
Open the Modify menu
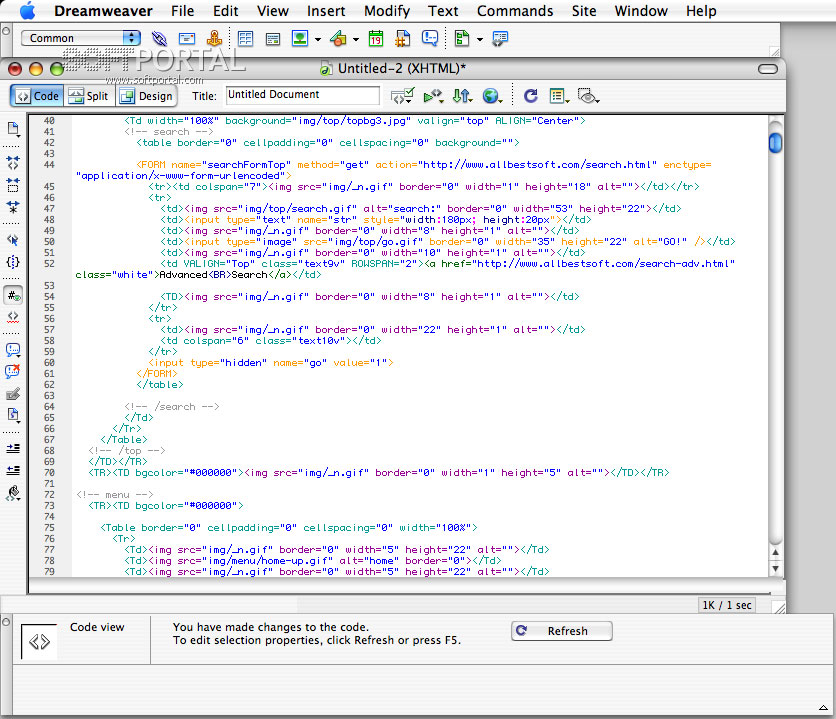[386, 11]
